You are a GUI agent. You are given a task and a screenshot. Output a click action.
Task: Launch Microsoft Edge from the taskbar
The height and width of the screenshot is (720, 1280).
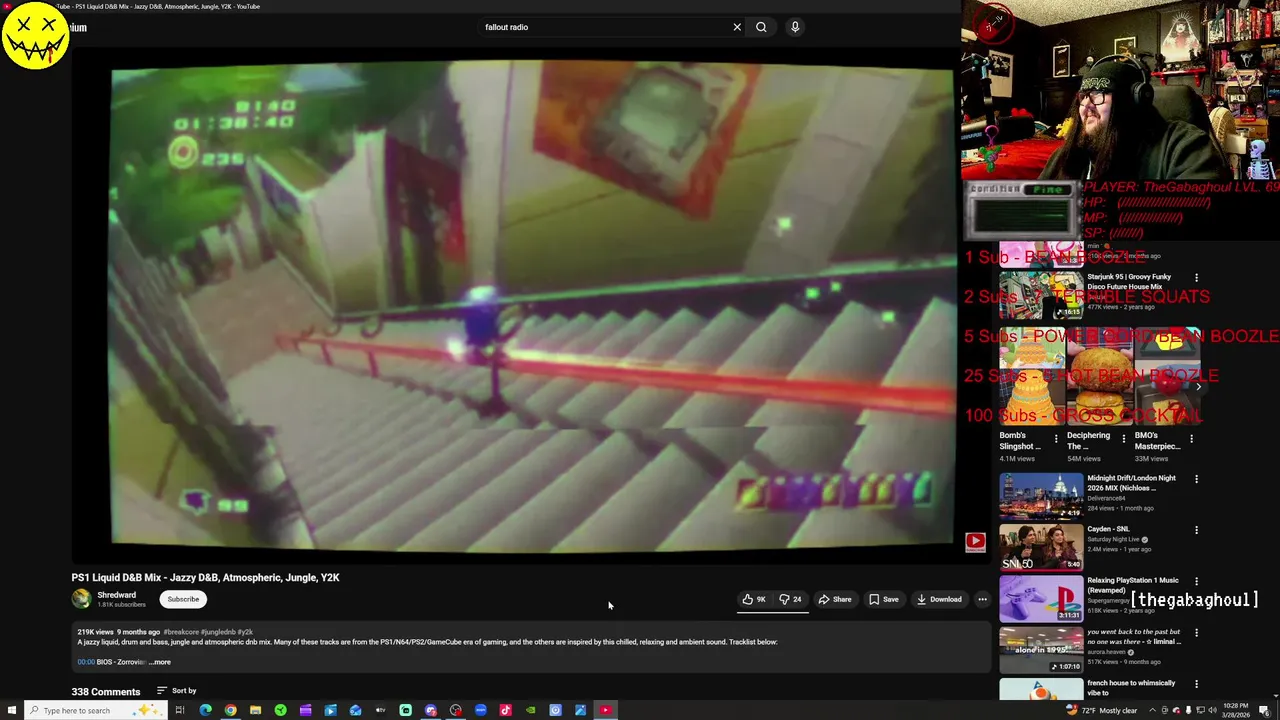[x=205, y=710]
